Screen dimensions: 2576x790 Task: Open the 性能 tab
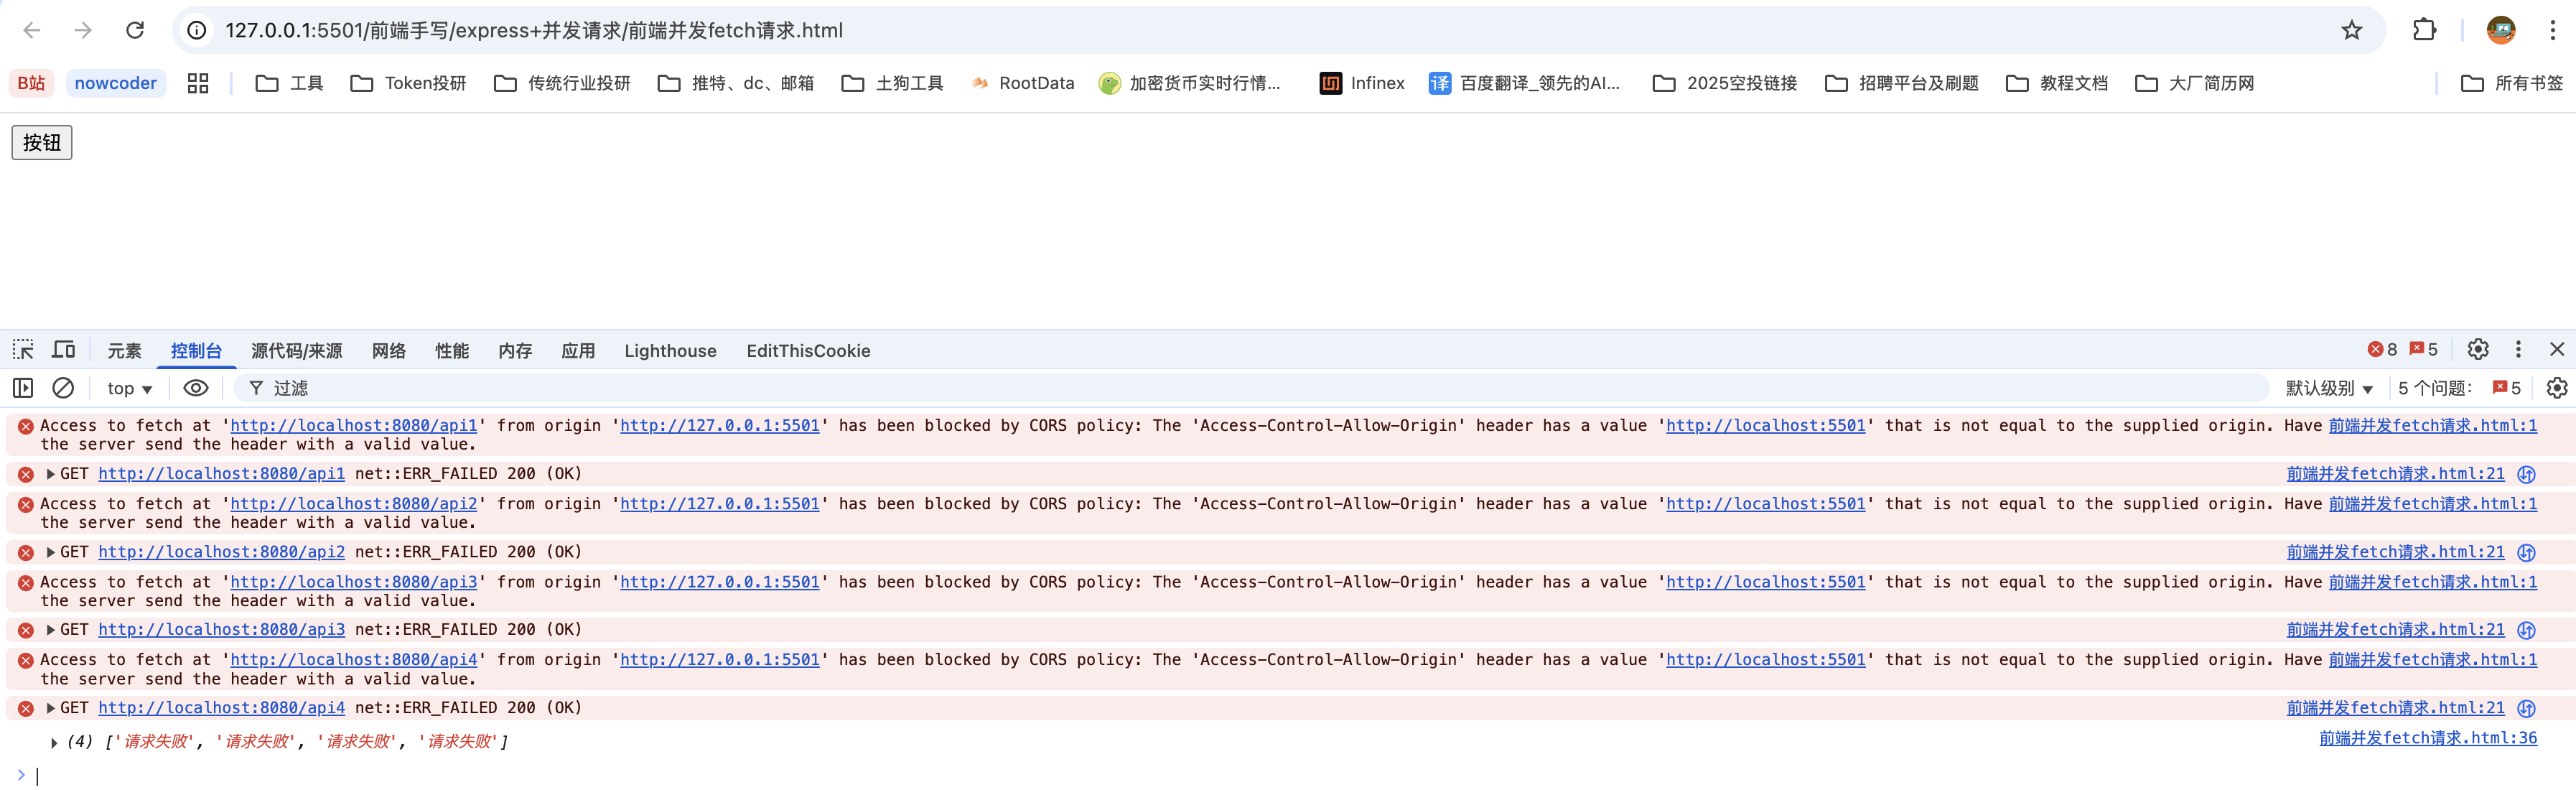452,350
